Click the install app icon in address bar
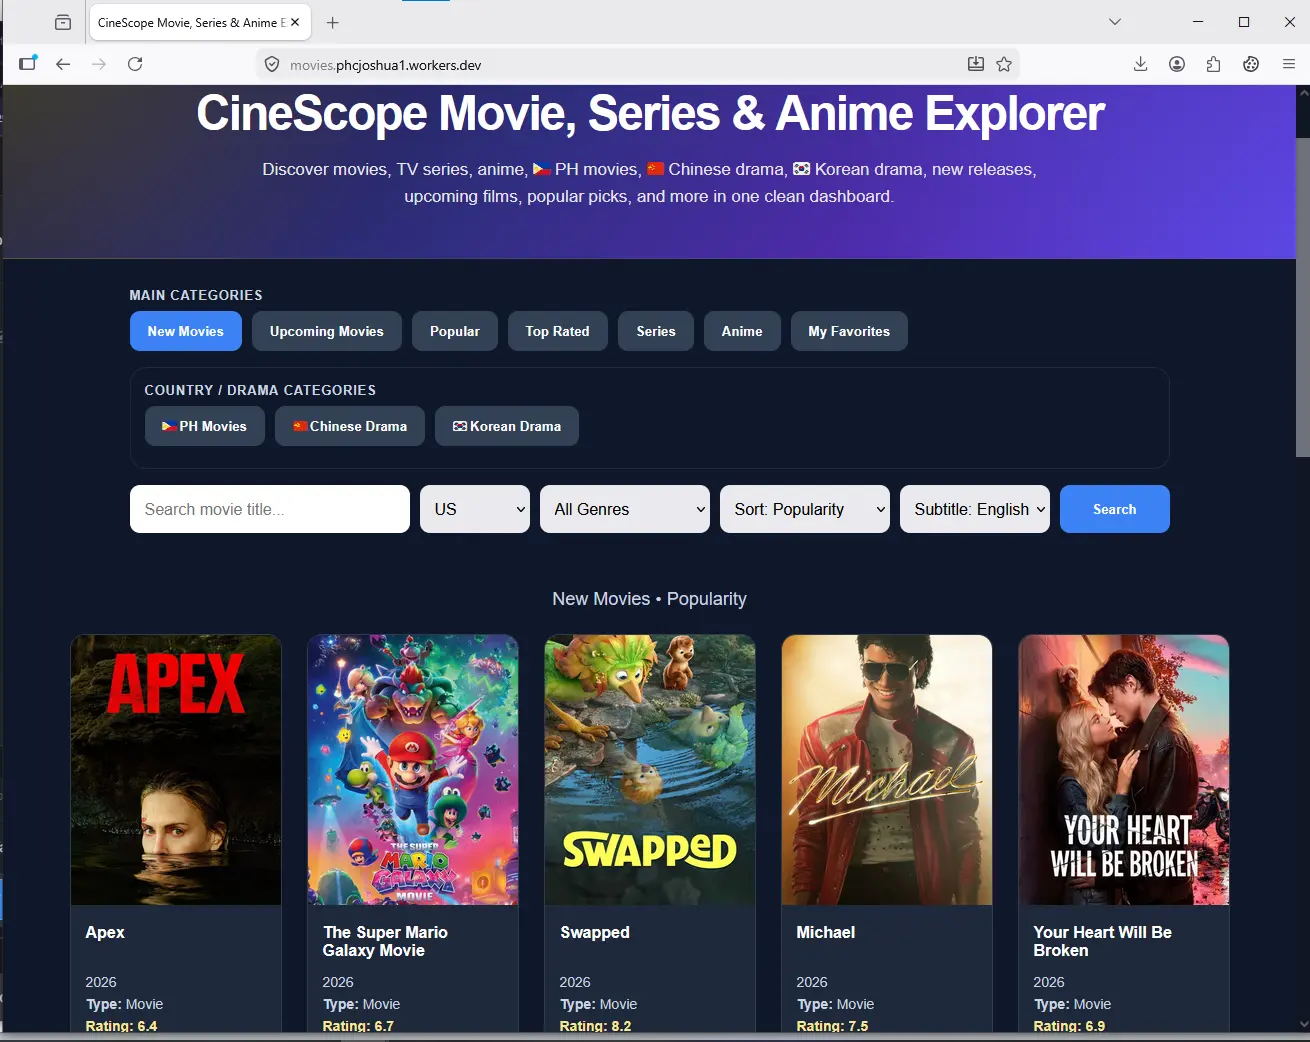Screen dimensions: 1310x1042 pos(976,64)
